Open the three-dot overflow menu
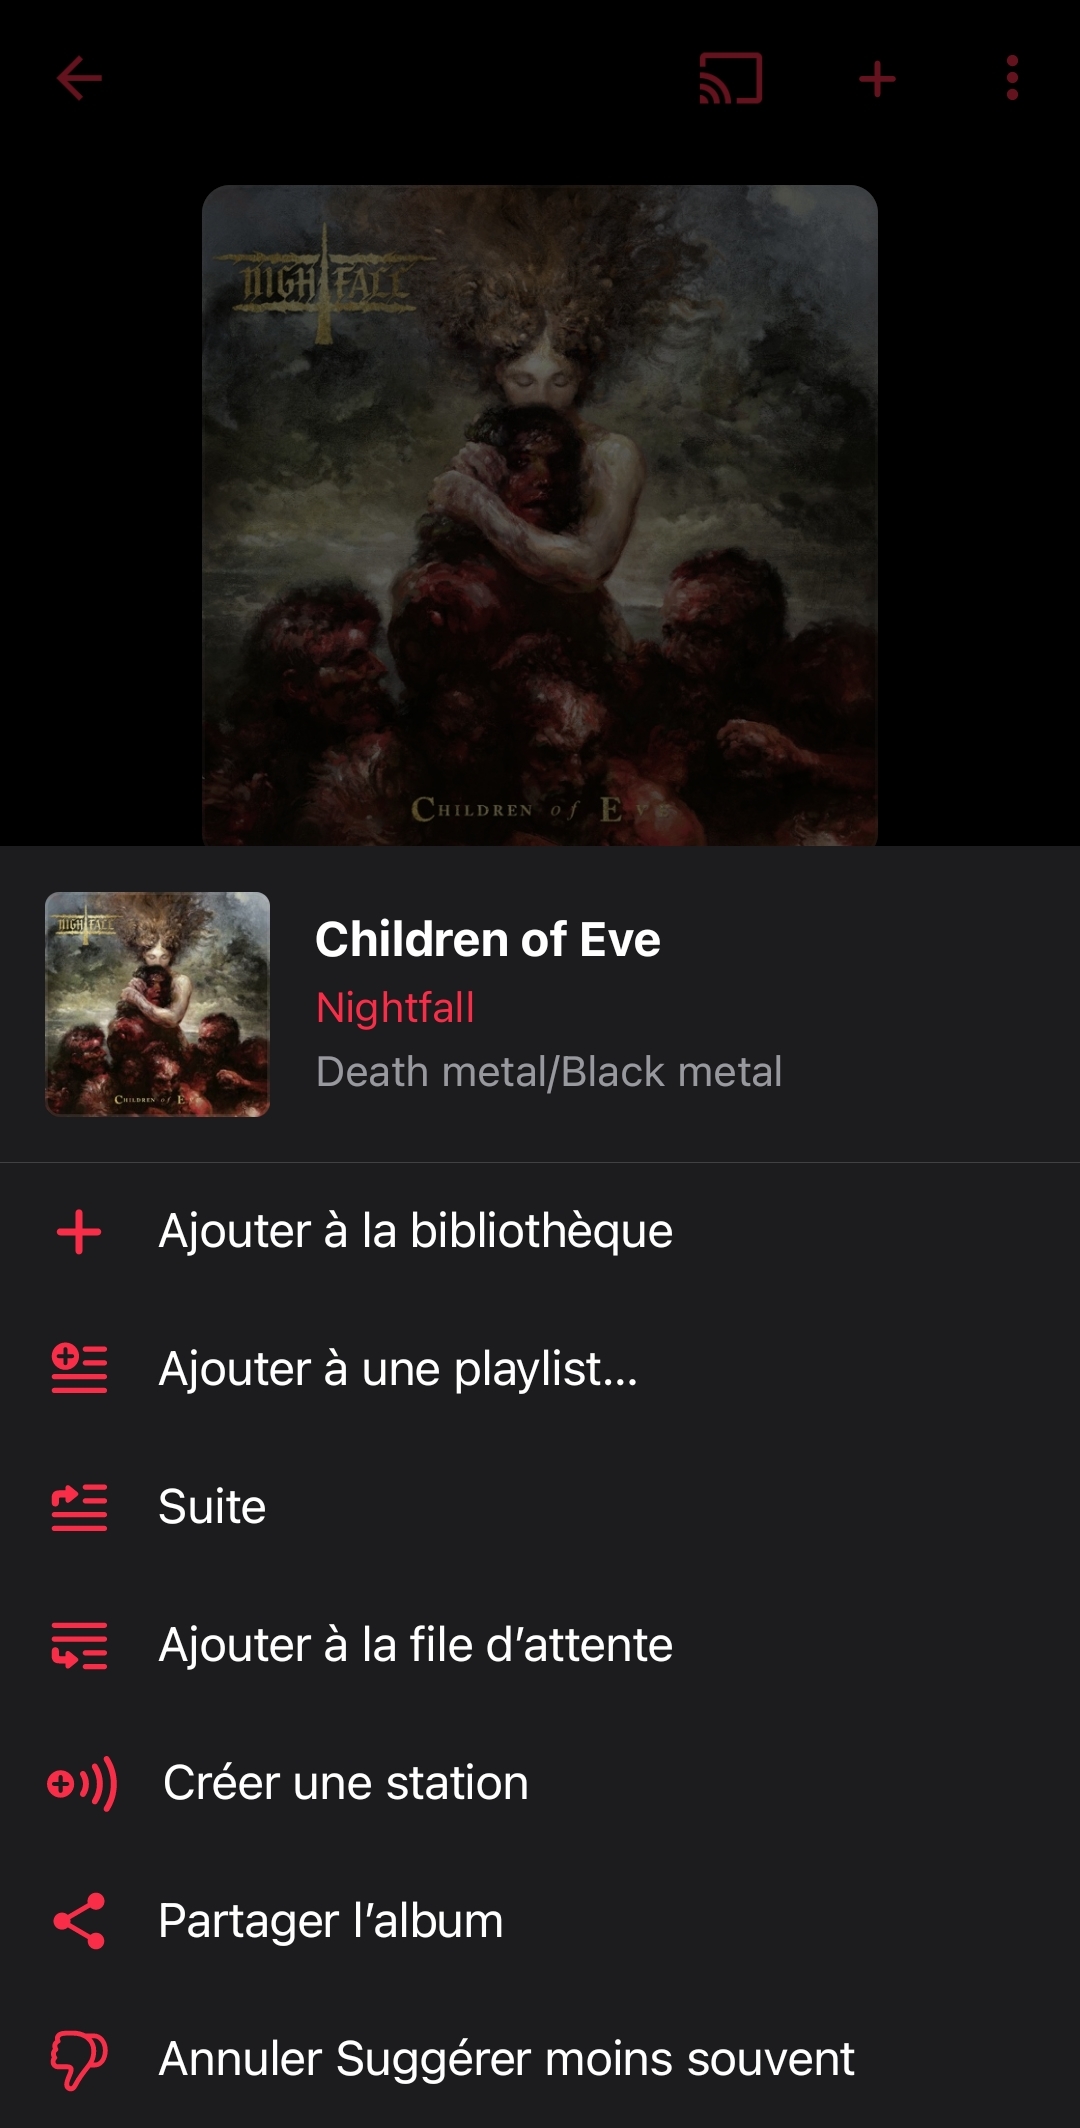 point(1012,79)
